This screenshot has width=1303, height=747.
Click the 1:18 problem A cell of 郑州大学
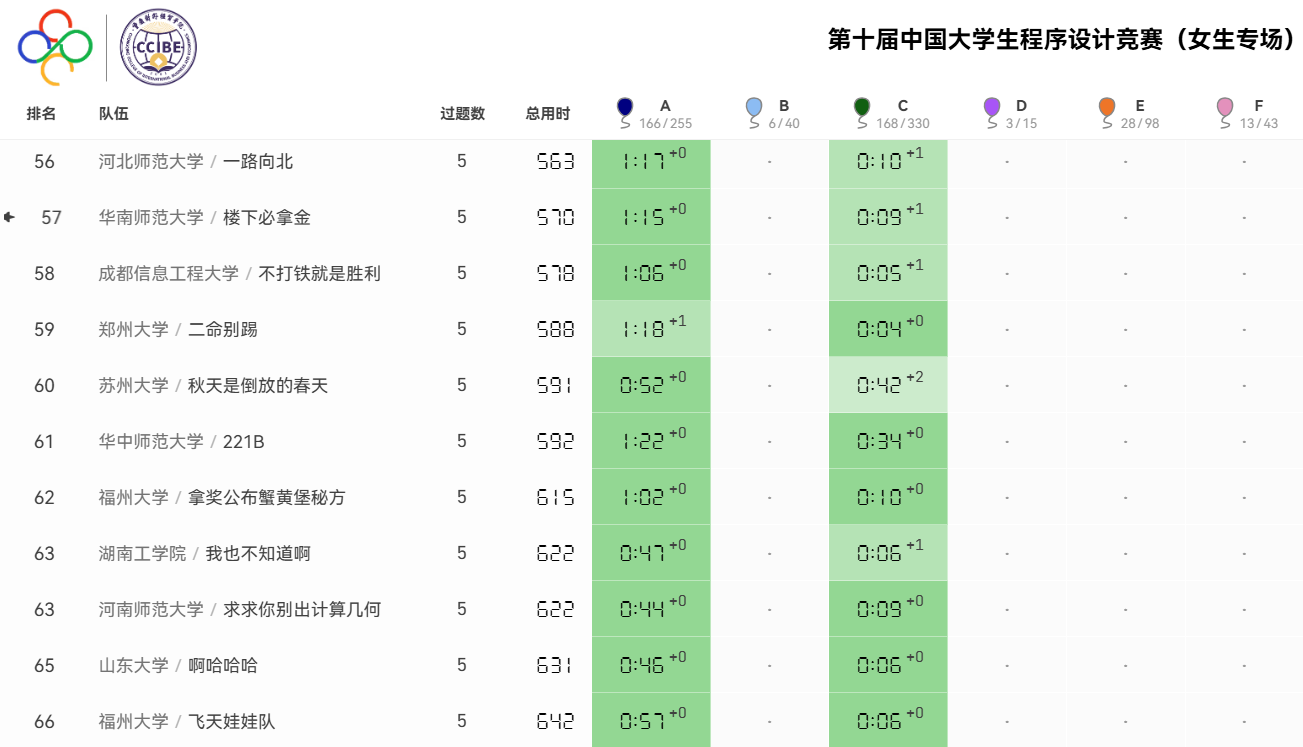pos(651,329)
